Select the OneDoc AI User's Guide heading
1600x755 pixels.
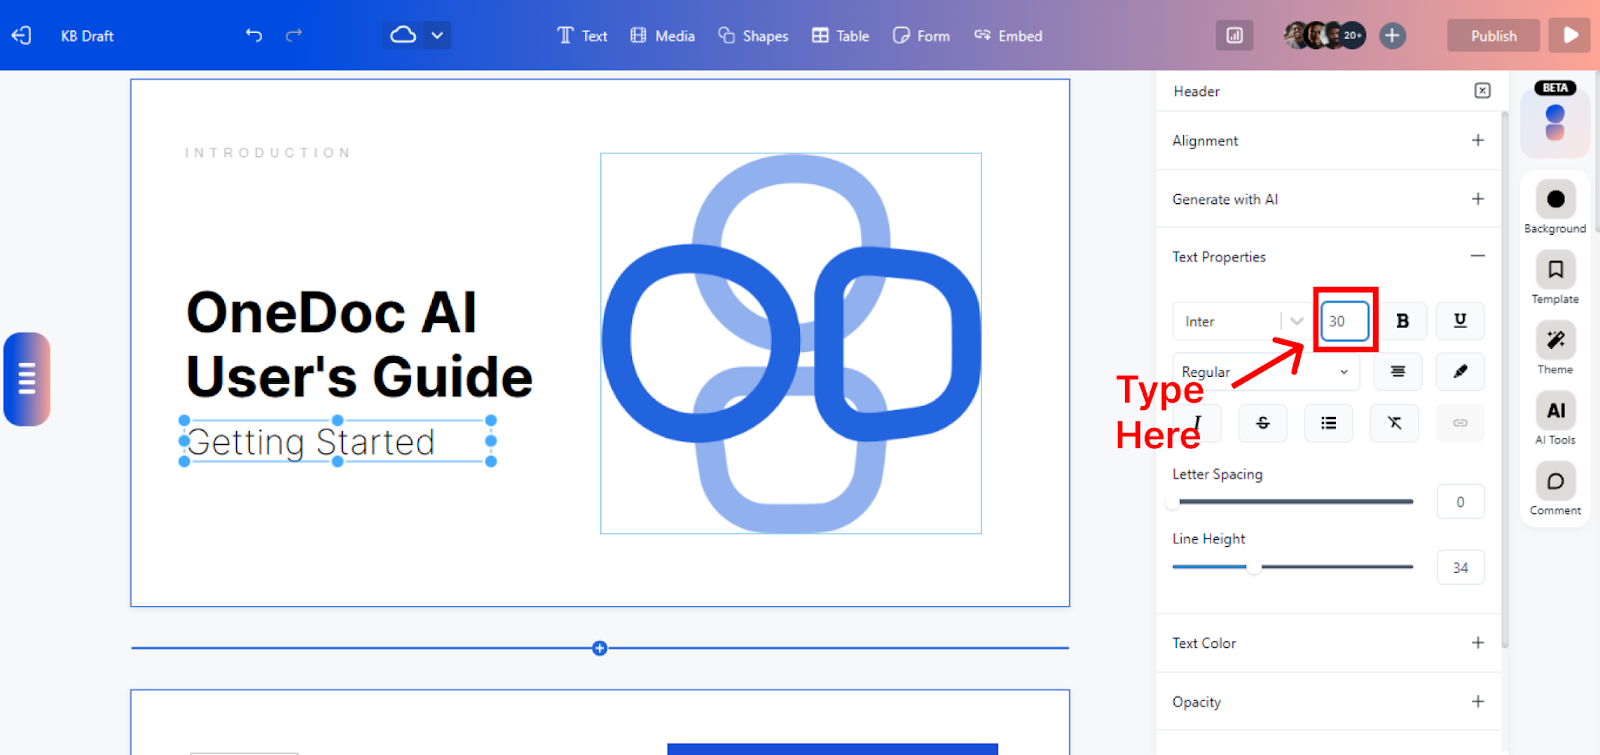(x=359, y=344)
